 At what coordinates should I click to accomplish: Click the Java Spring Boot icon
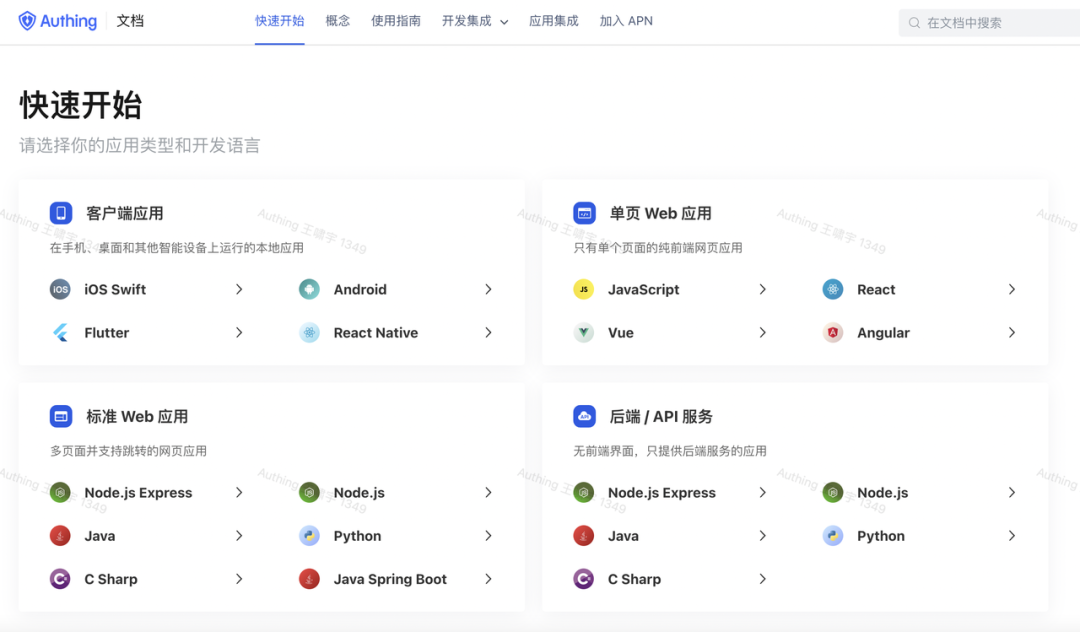(x=309, y=579)
